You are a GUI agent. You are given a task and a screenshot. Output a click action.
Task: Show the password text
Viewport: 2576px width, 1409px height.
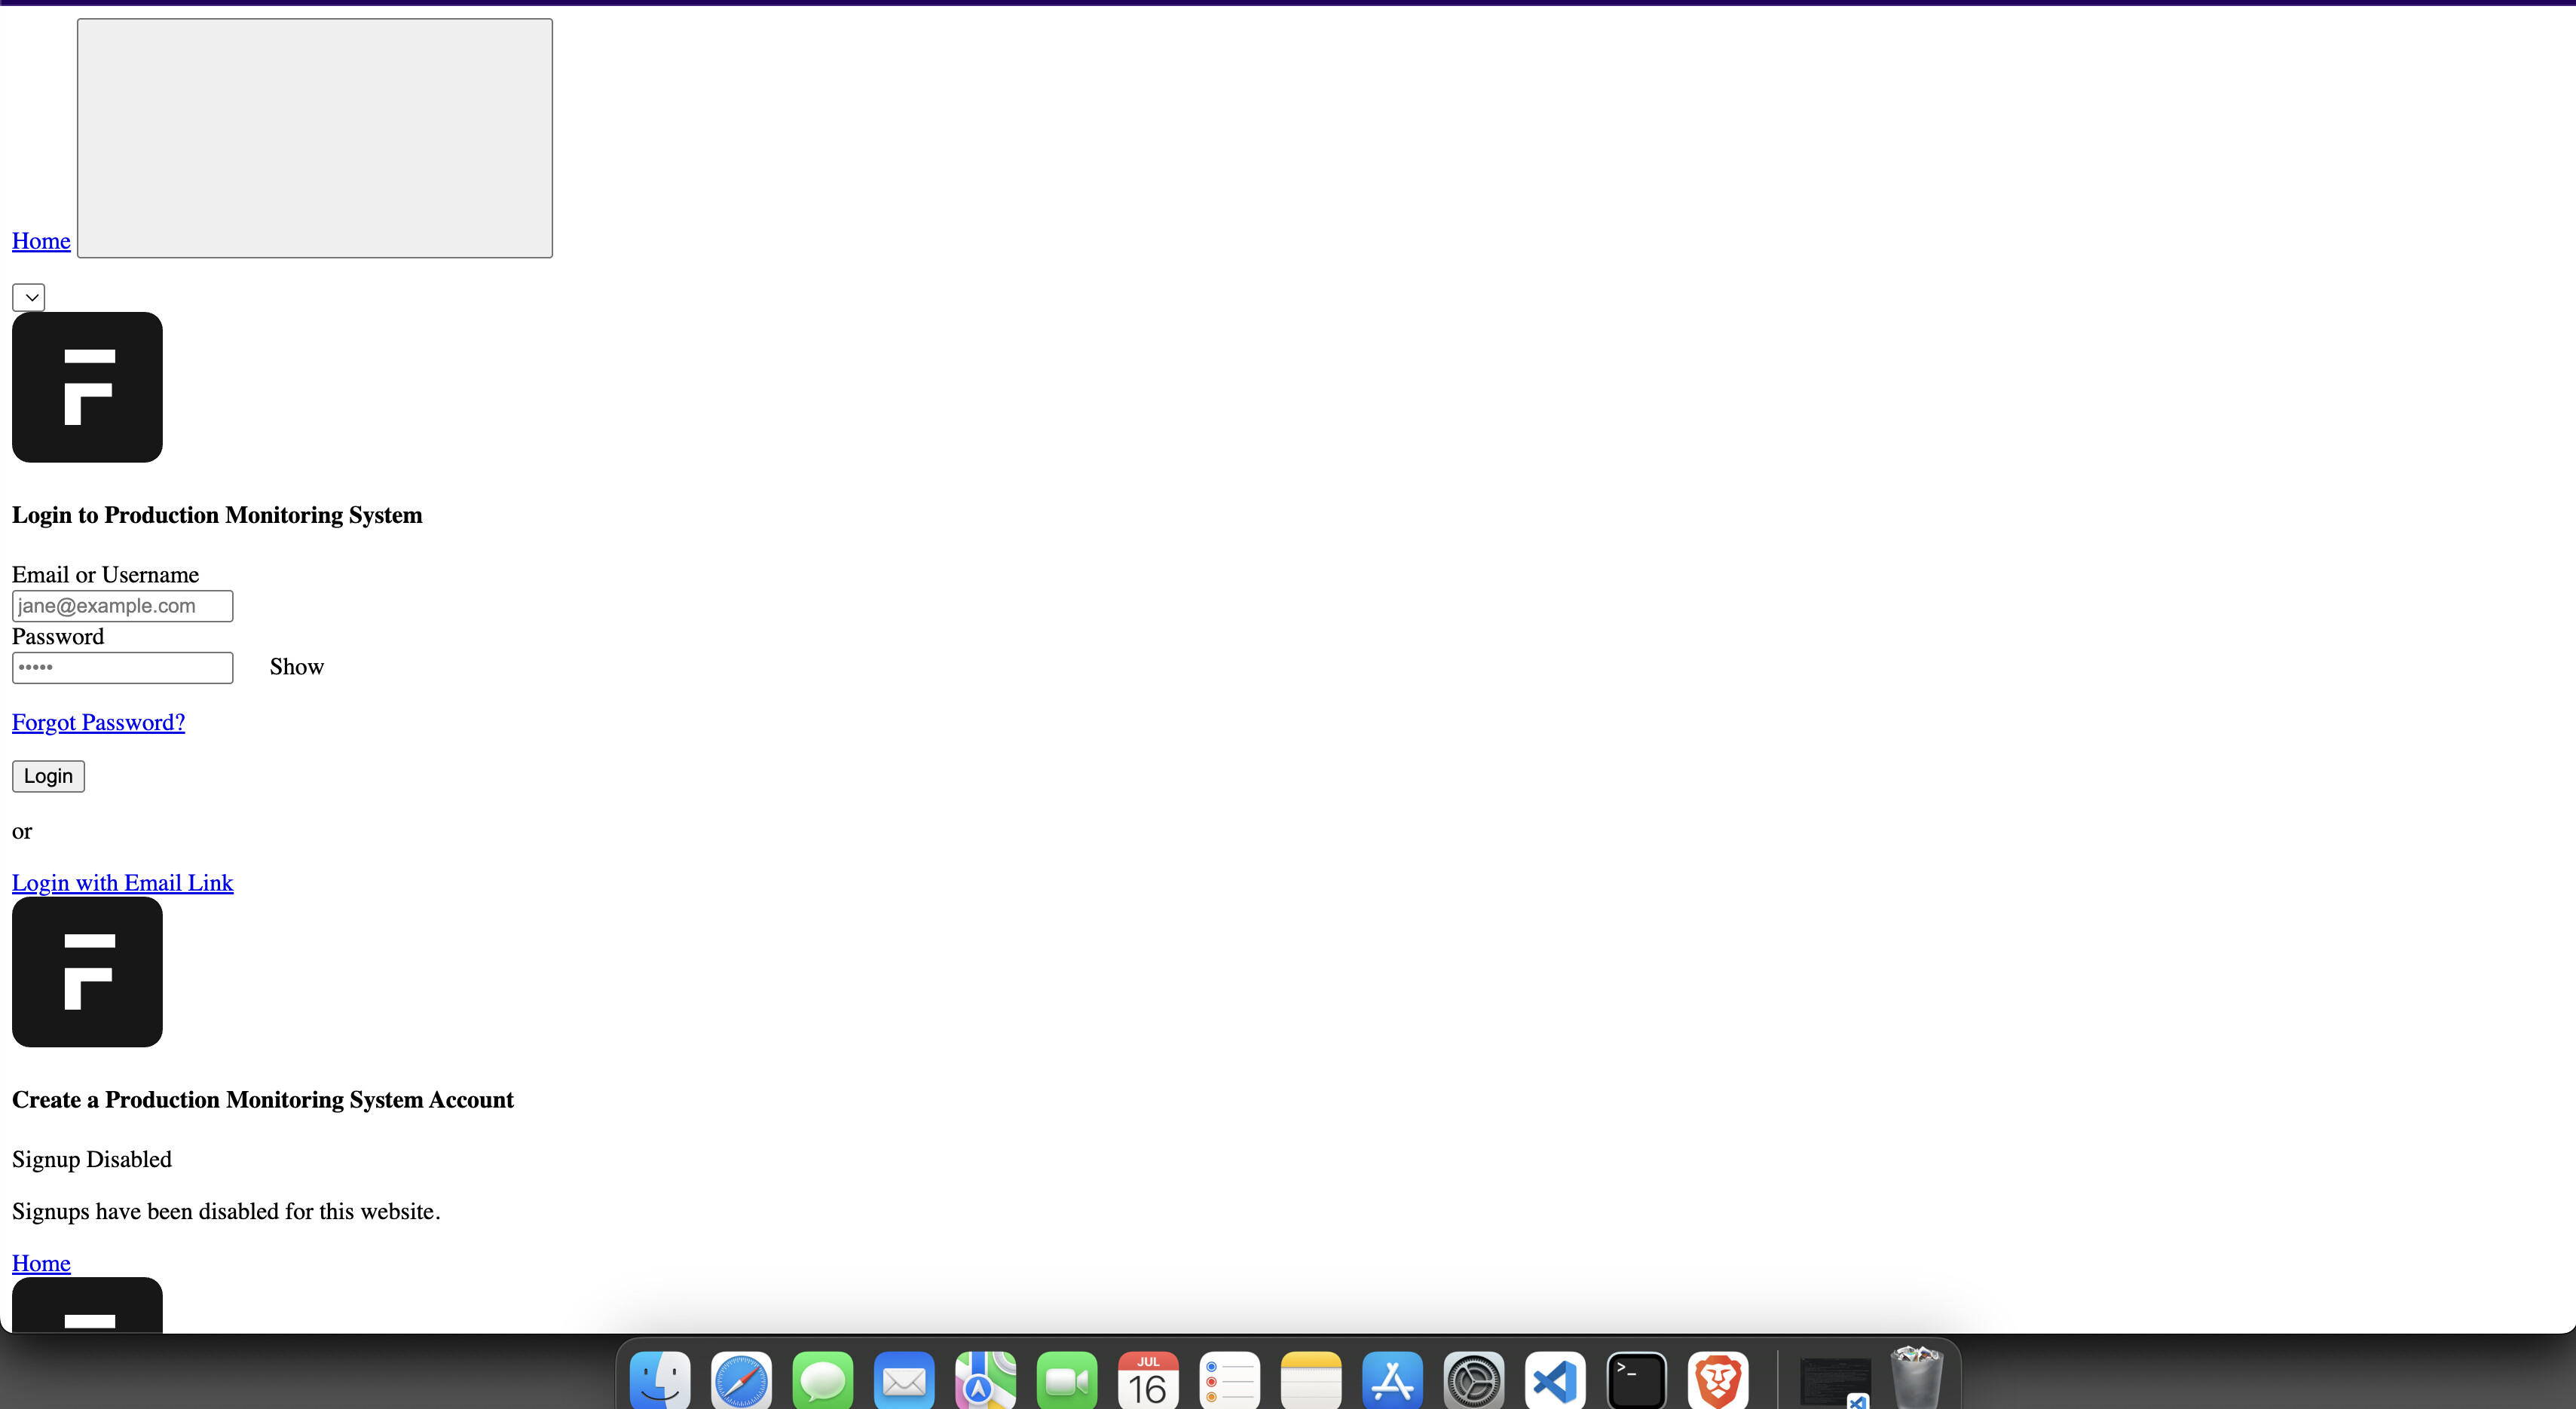tap(297, 667)
